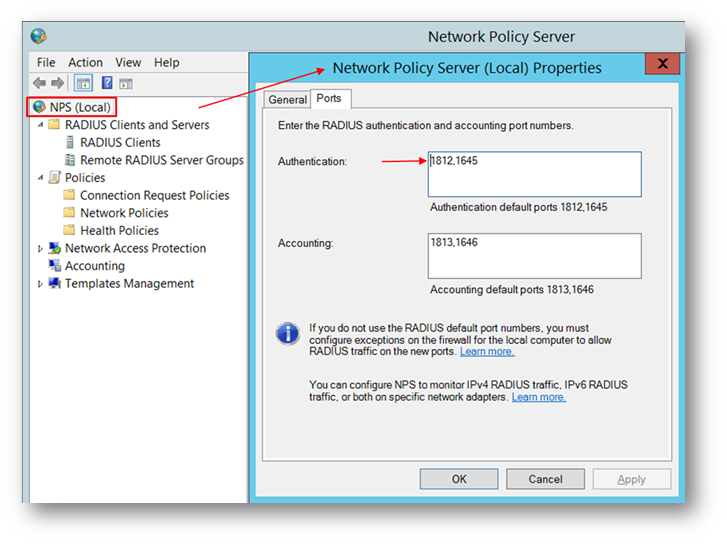Click the Remote RADIUS Server Groups icon
This screenshot has height=545, width=727.
pyautogui.click(x=70, y=160)
